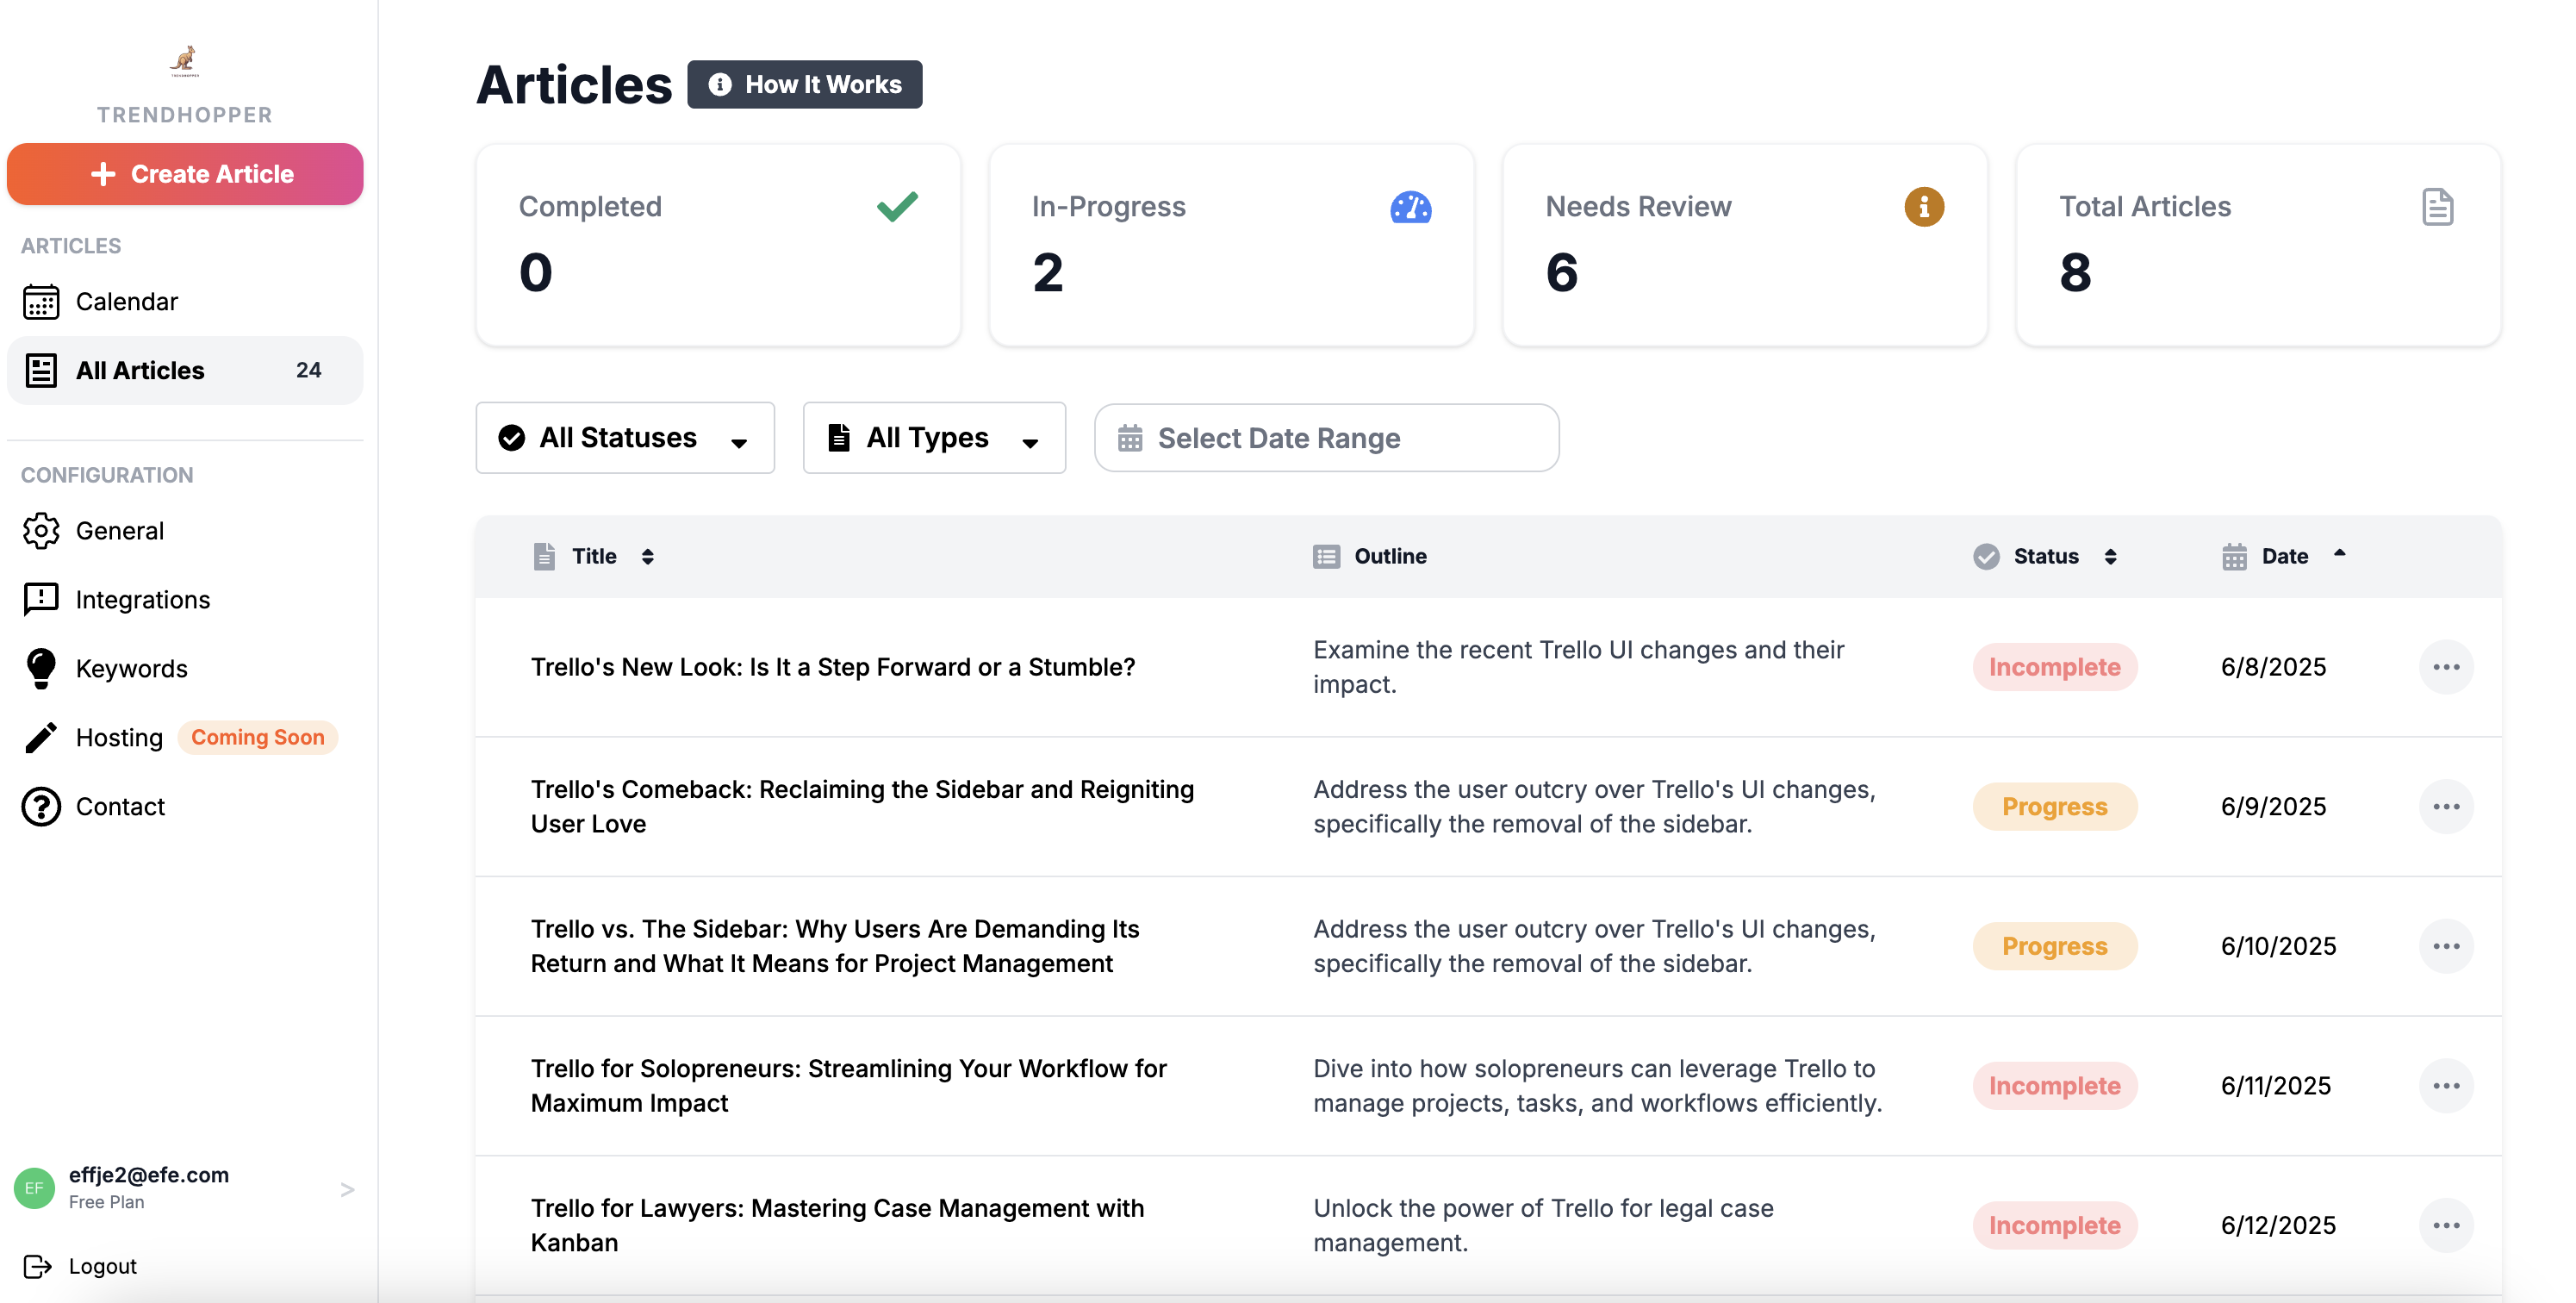2576x1303 pixels.
Task: Click the Title column document icon
Action: [x=544, y=556]
